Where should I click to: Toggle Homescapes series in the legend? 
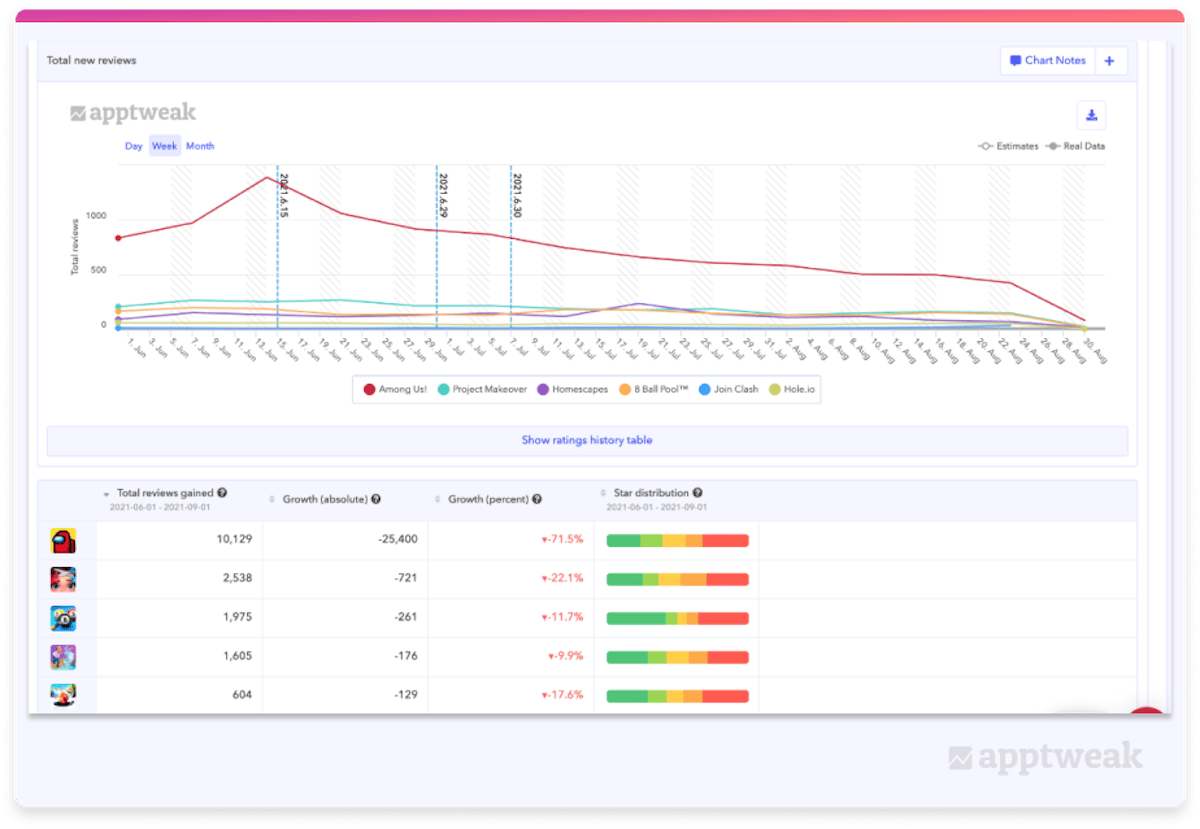[x=573, y=389]
